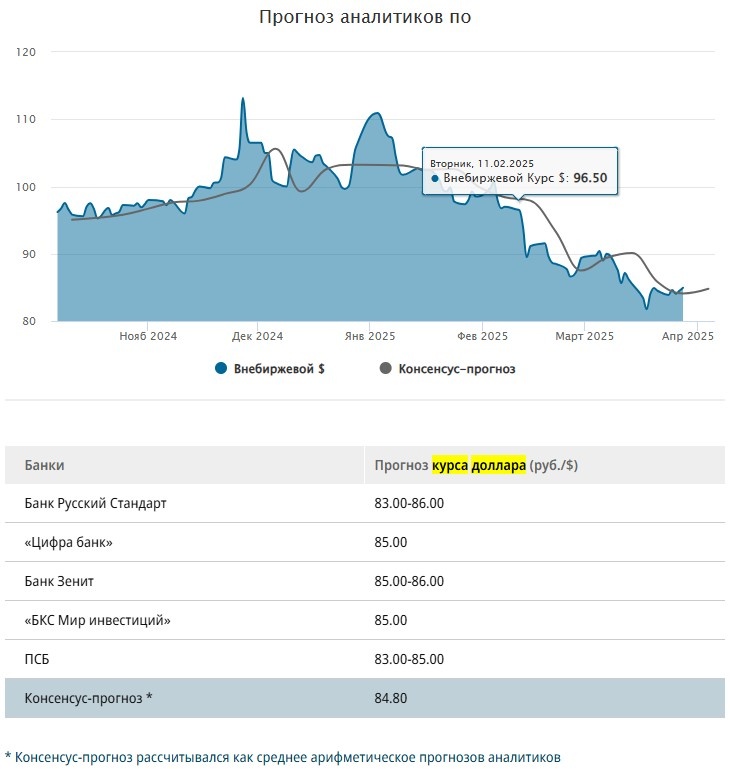
Task: Click the 96.50 value in the chart tooltip
Action: click(590, 179)
